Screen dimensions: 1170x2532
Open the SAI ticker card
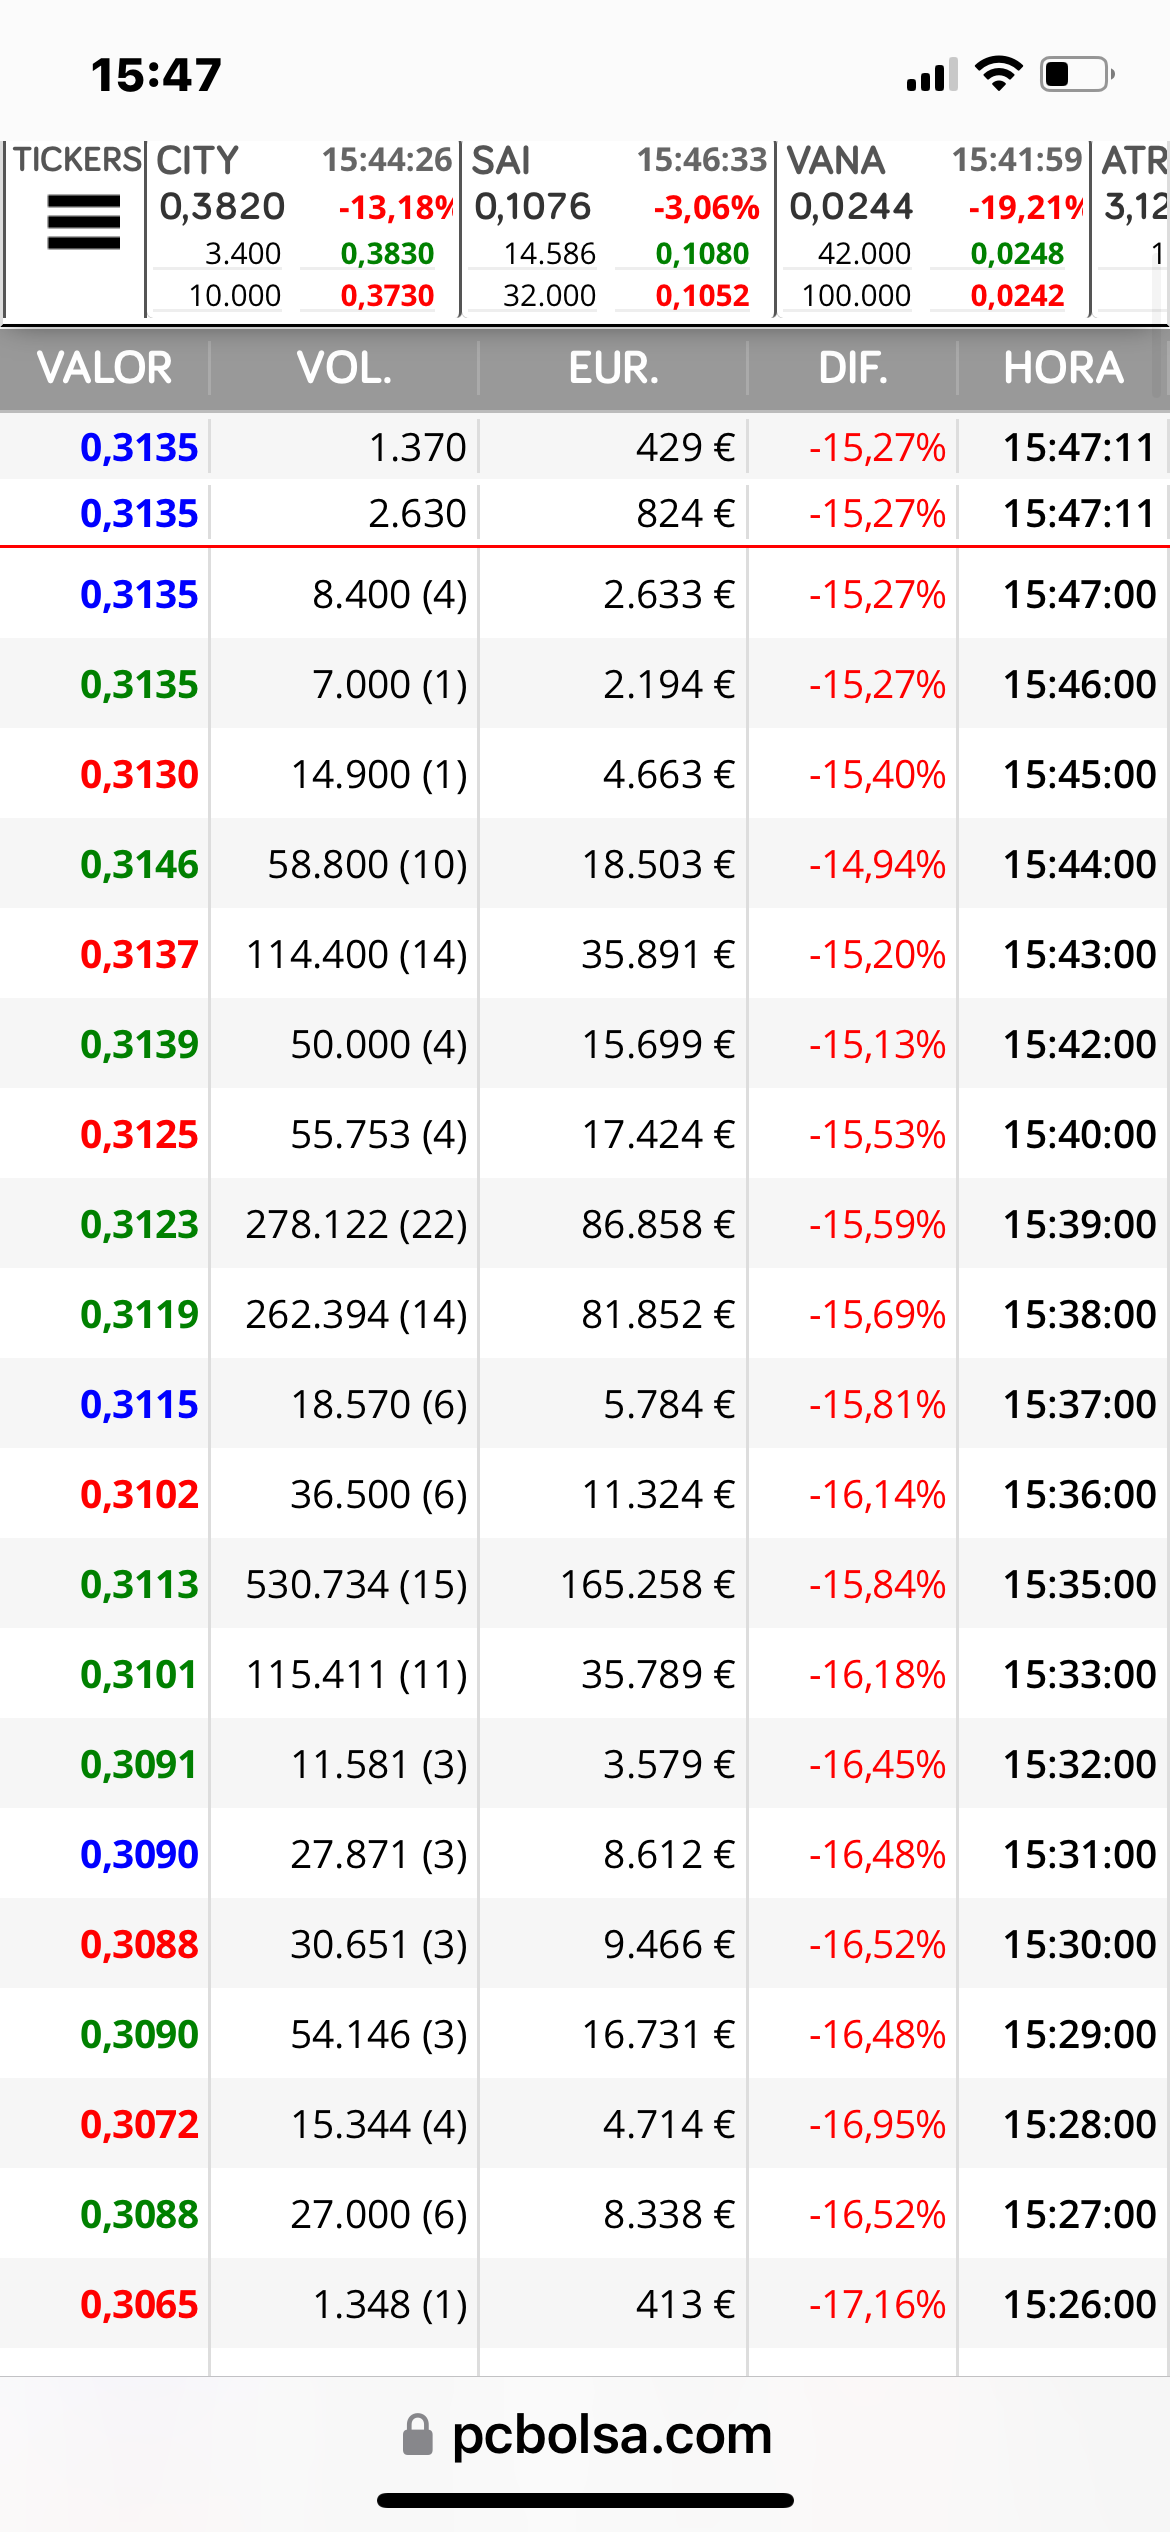click(618, 228)
